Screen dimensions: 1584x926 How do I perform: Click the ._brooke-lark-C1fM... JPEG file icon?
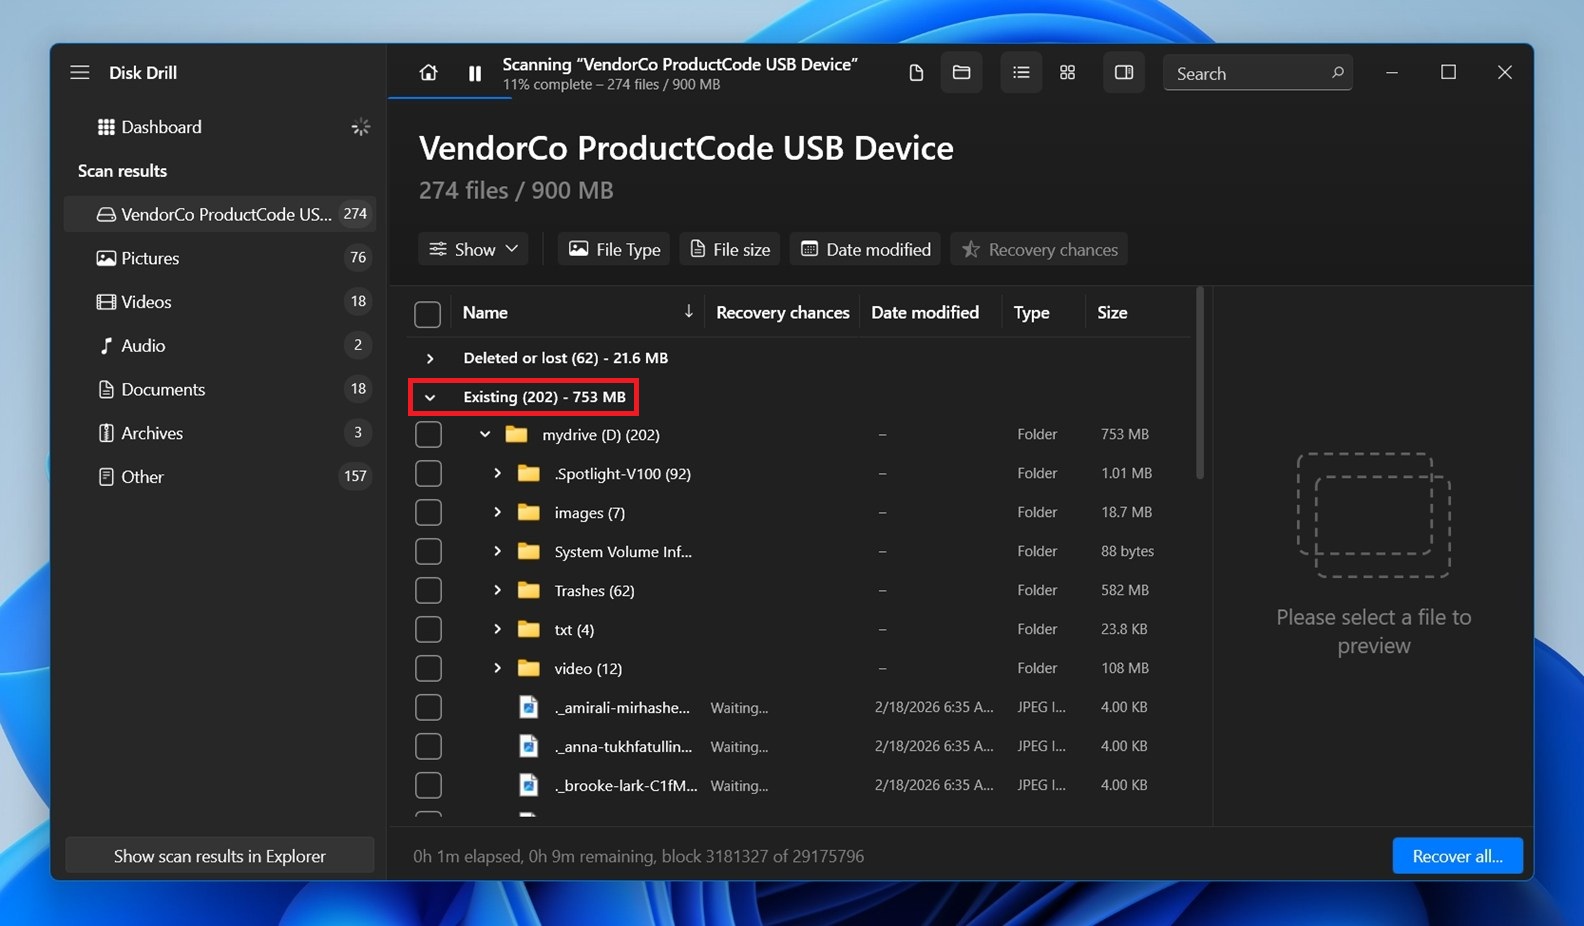529,785
